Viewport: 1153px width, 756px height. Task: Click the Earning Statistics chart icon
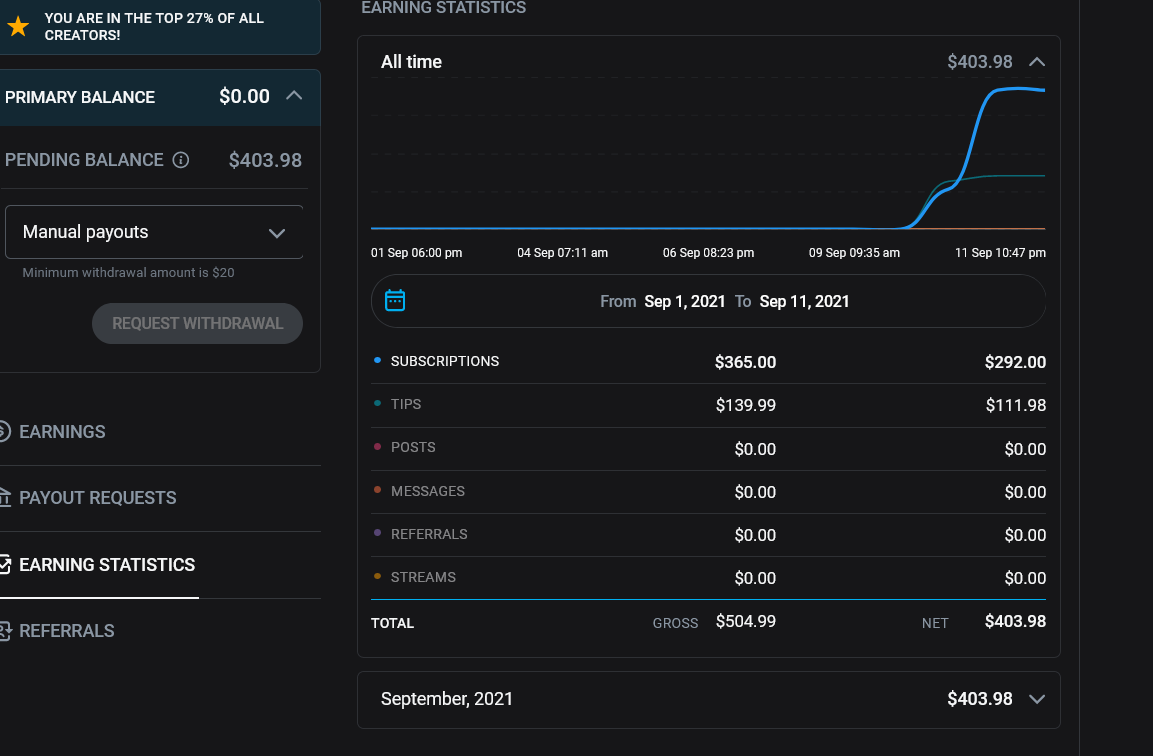click(x=4, y=564)
